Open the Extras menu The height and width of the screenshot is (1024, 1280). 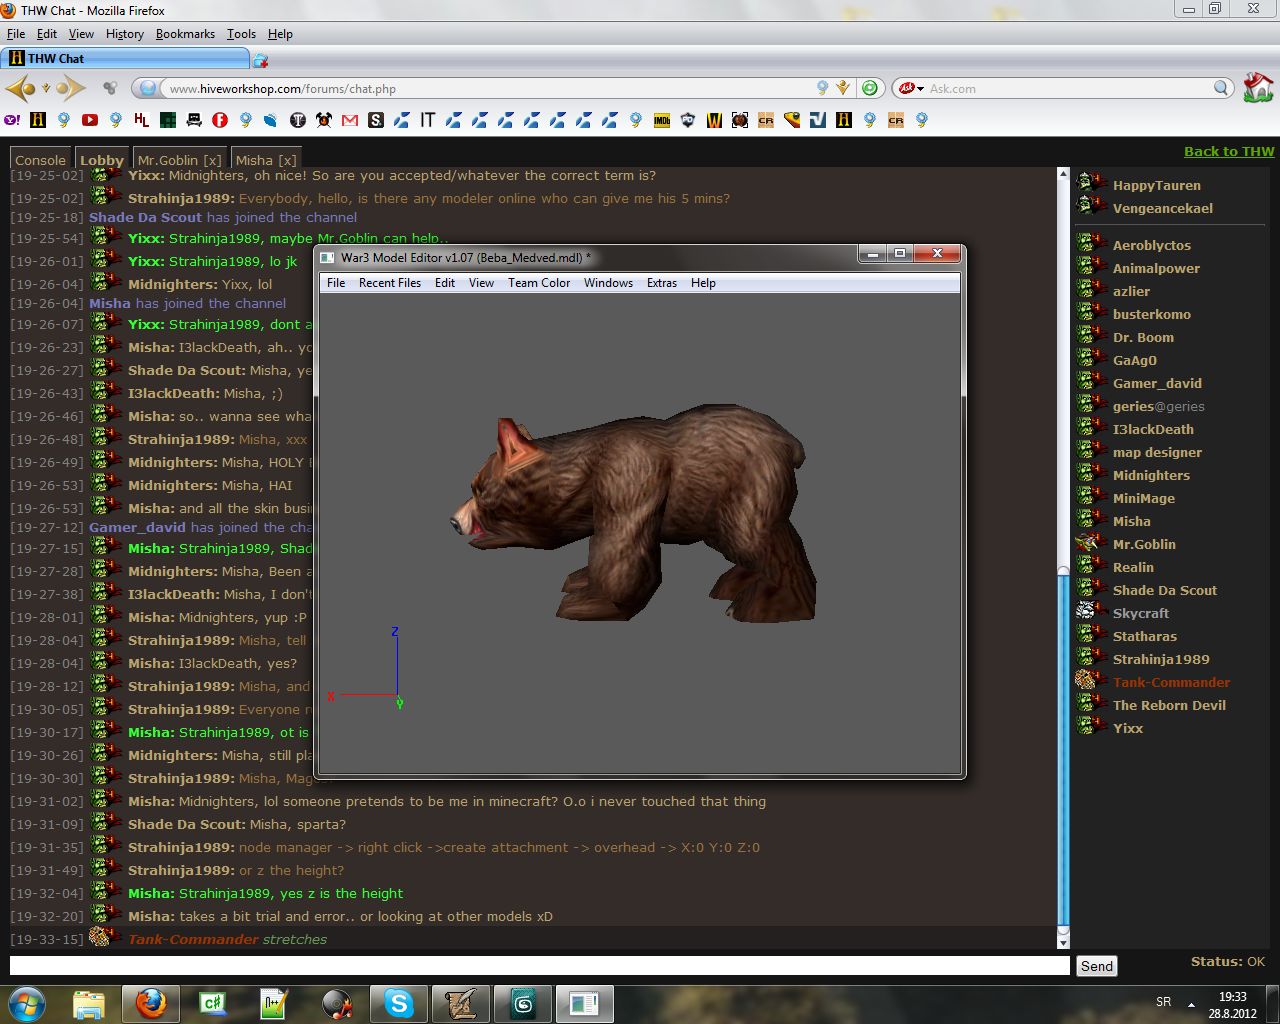point(662,283)
